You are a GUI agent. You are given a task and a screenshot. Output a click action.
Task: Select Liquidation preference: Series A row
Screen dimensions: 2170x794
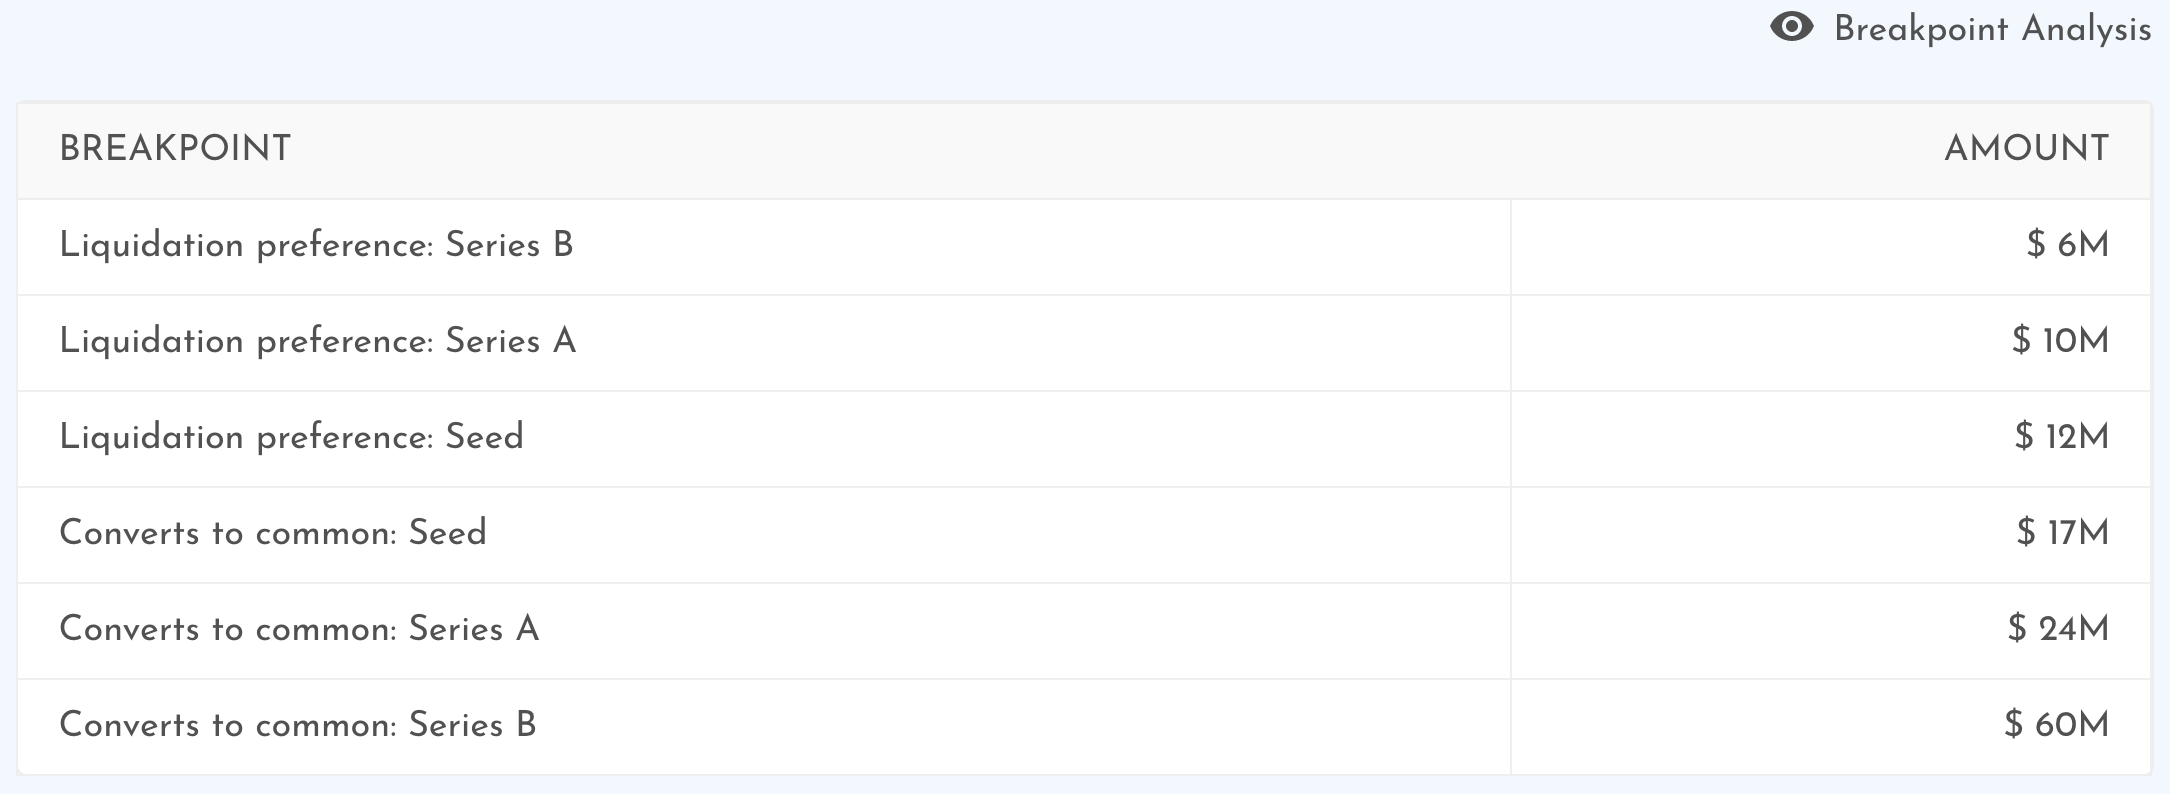tap(1084, 342)
